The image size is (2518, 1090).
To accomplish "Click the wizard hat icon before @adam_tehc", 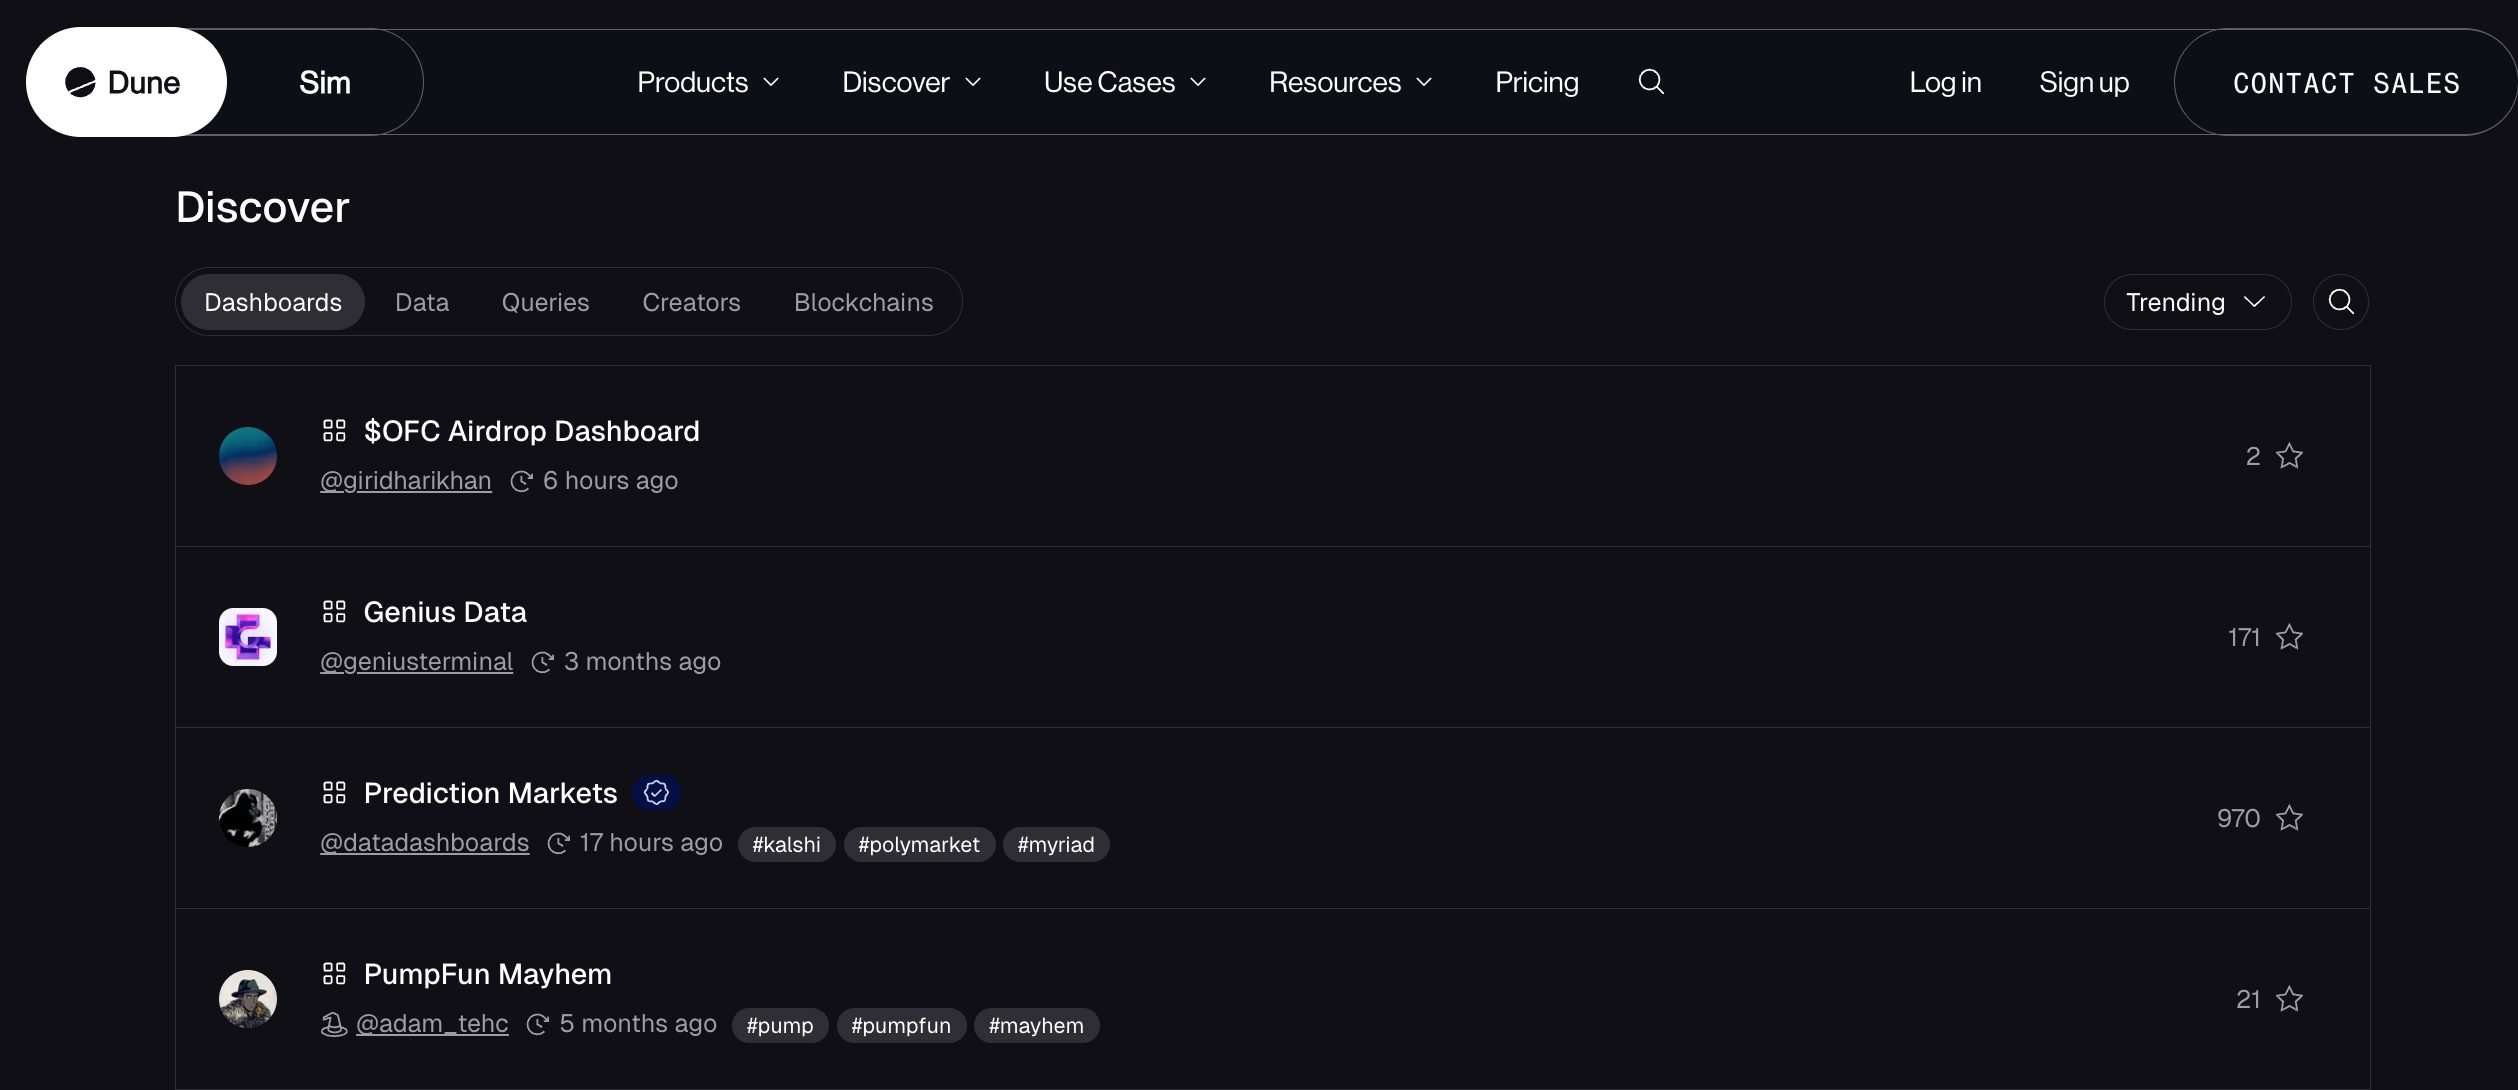I will [x=333, y=1025].
